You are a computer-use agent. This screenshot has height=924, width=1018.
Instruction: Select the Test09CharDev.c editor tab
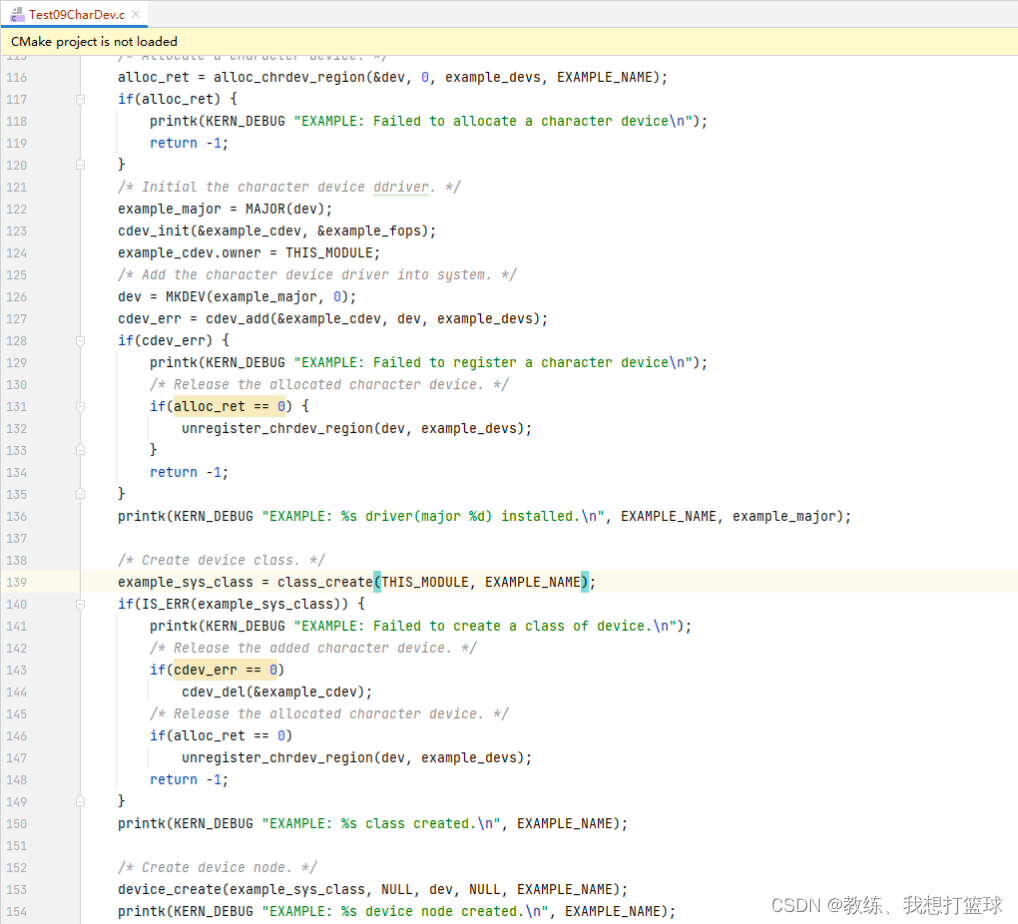[76, 14]
